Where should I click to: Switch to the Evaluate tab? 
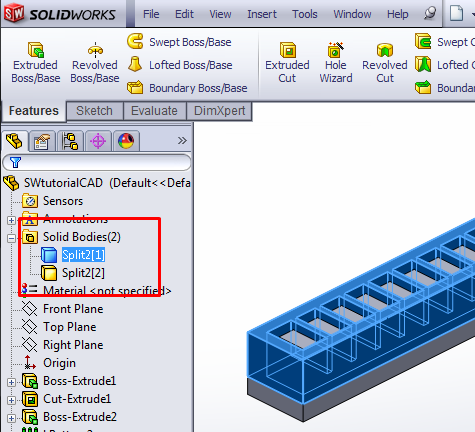pos(154,111)
